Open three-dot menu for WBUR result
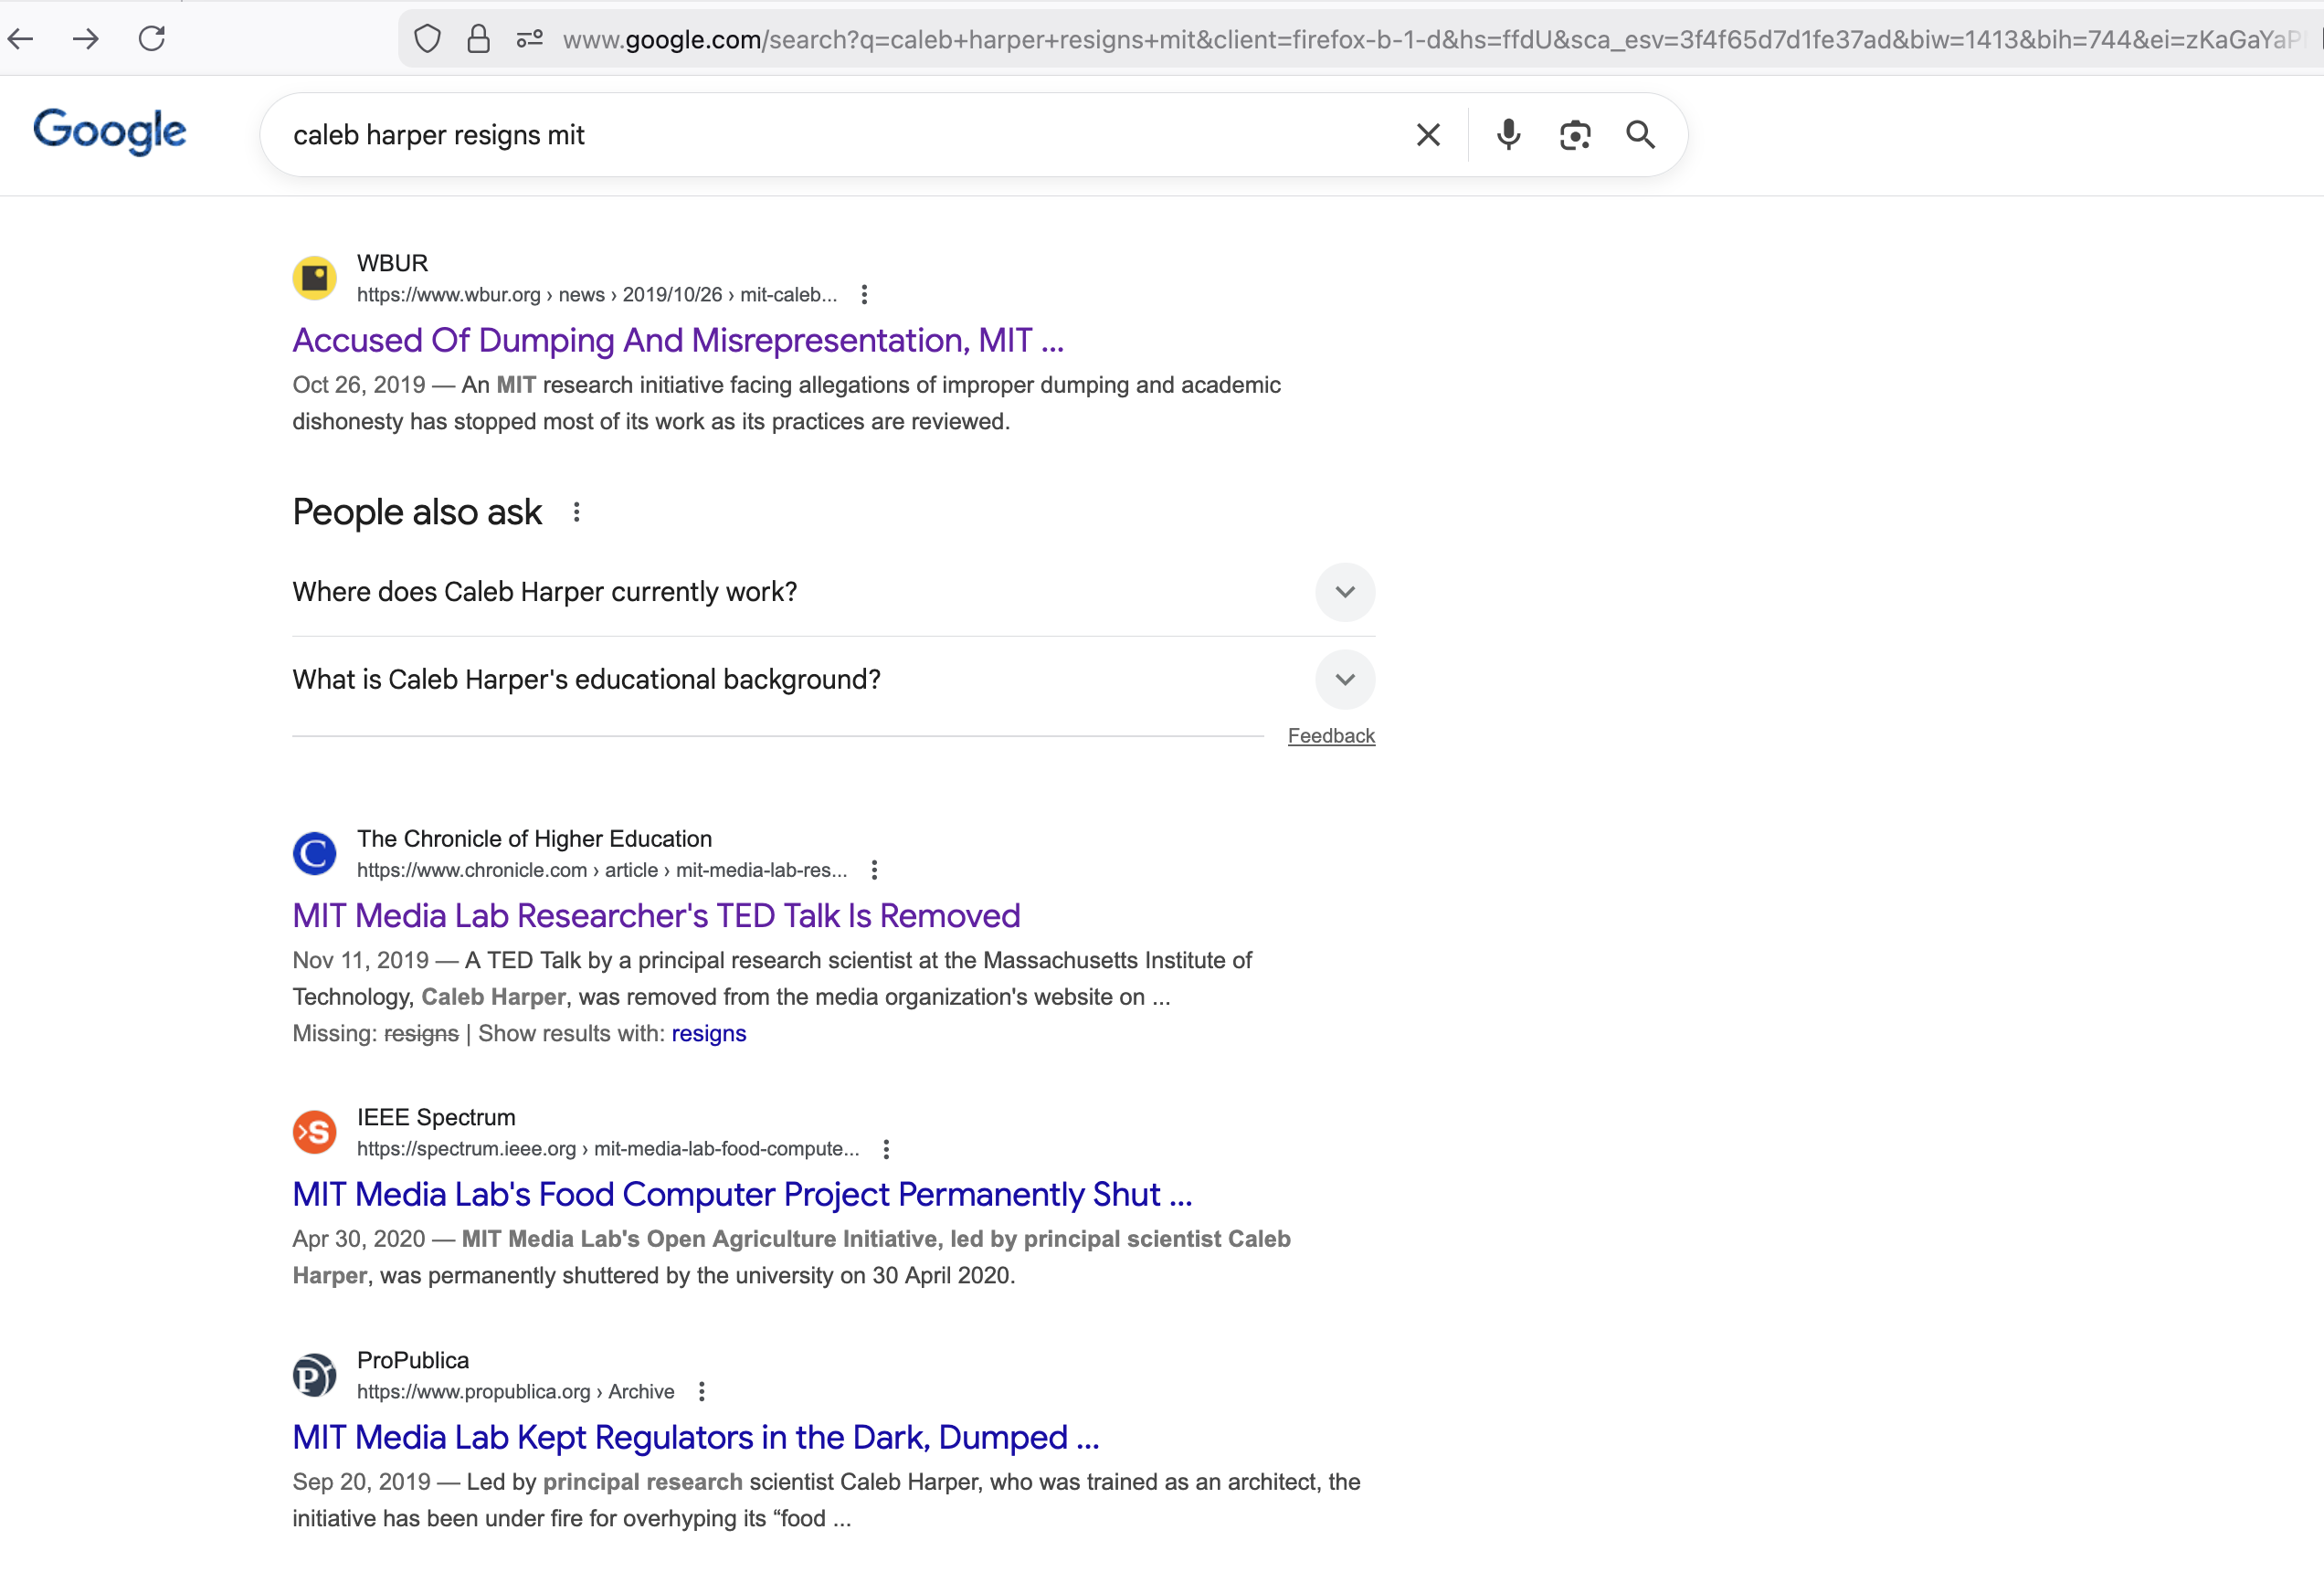Image resolution: width=2324 pixels, height=1593 pixels. pos(864,295)
